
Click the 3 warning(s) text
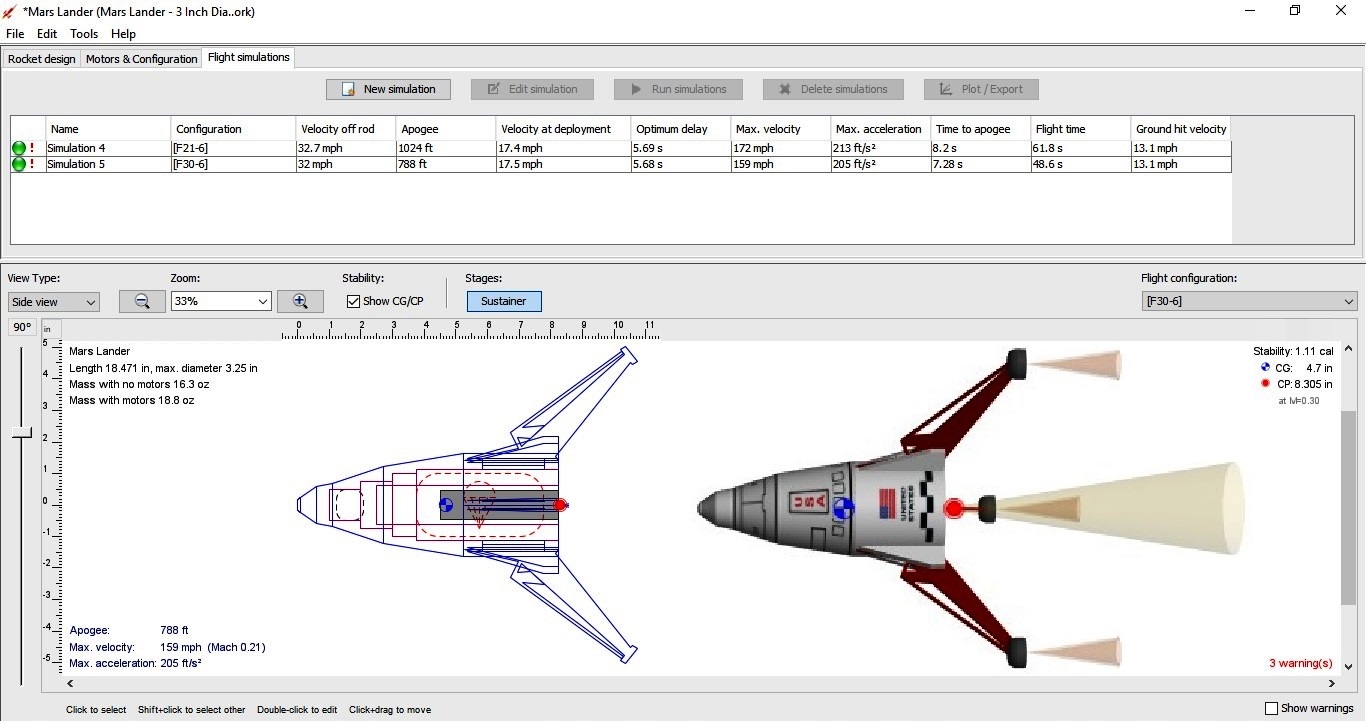pyautogui.click(x=1300, y=663)
